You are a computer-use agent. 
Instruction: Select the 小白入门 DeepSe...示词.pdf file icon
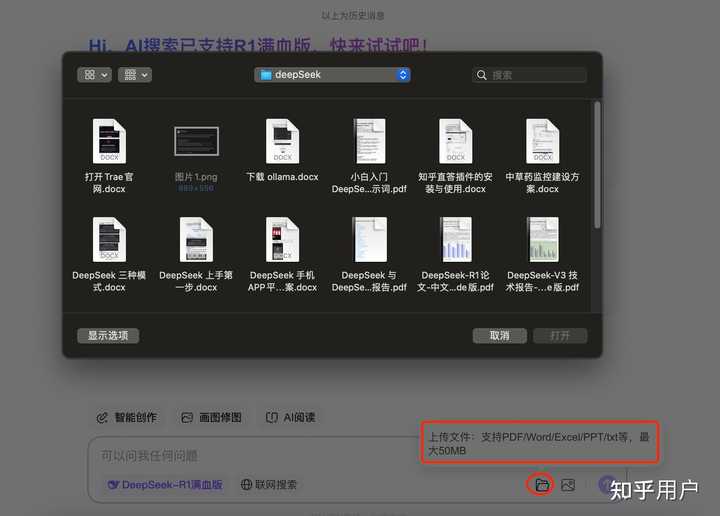pos(369,141)
